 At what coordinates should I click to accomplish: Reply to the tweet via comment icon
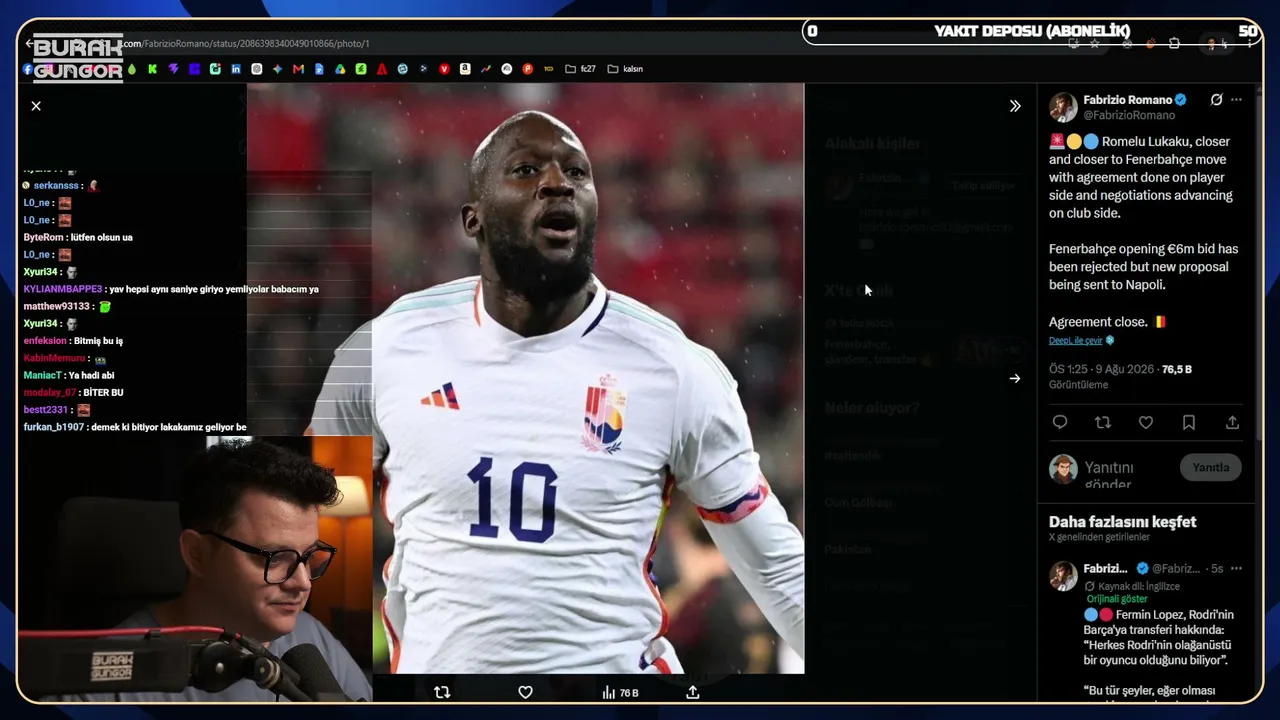(x=1060, y=423)
